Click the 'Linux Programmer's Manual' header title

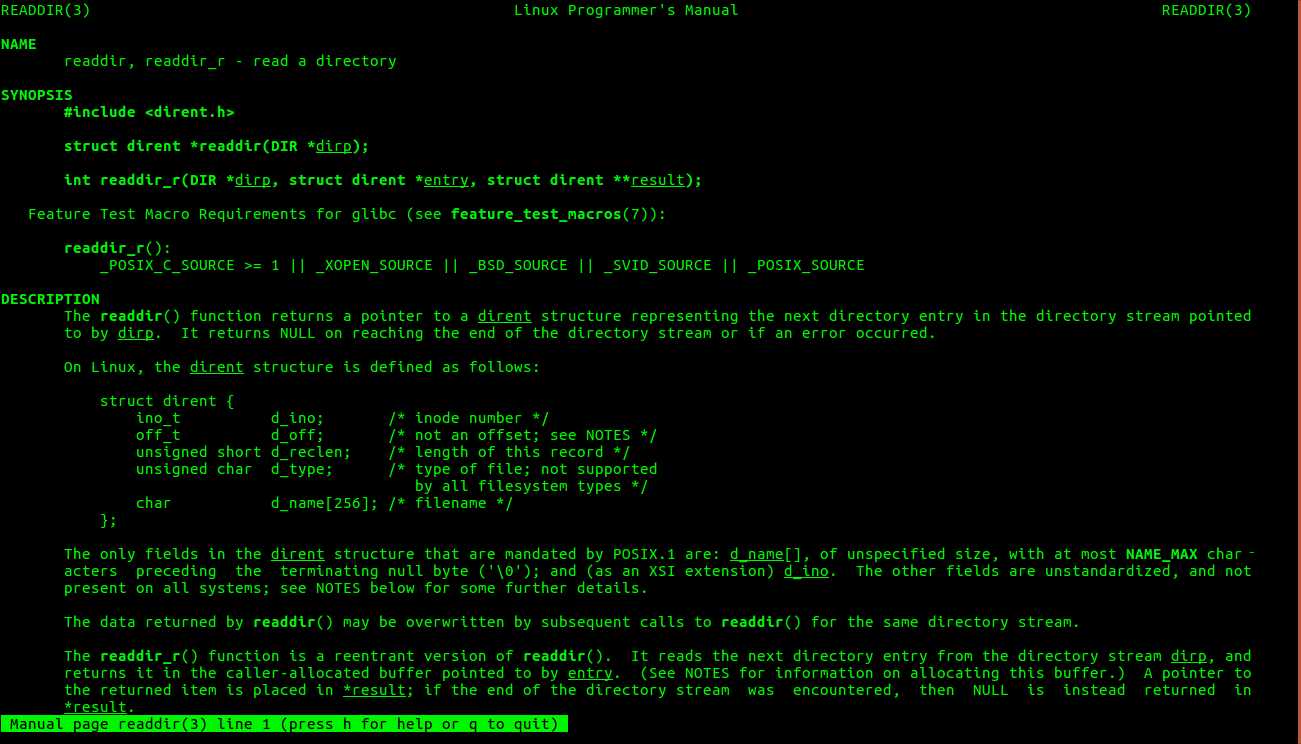pos(626,10)
